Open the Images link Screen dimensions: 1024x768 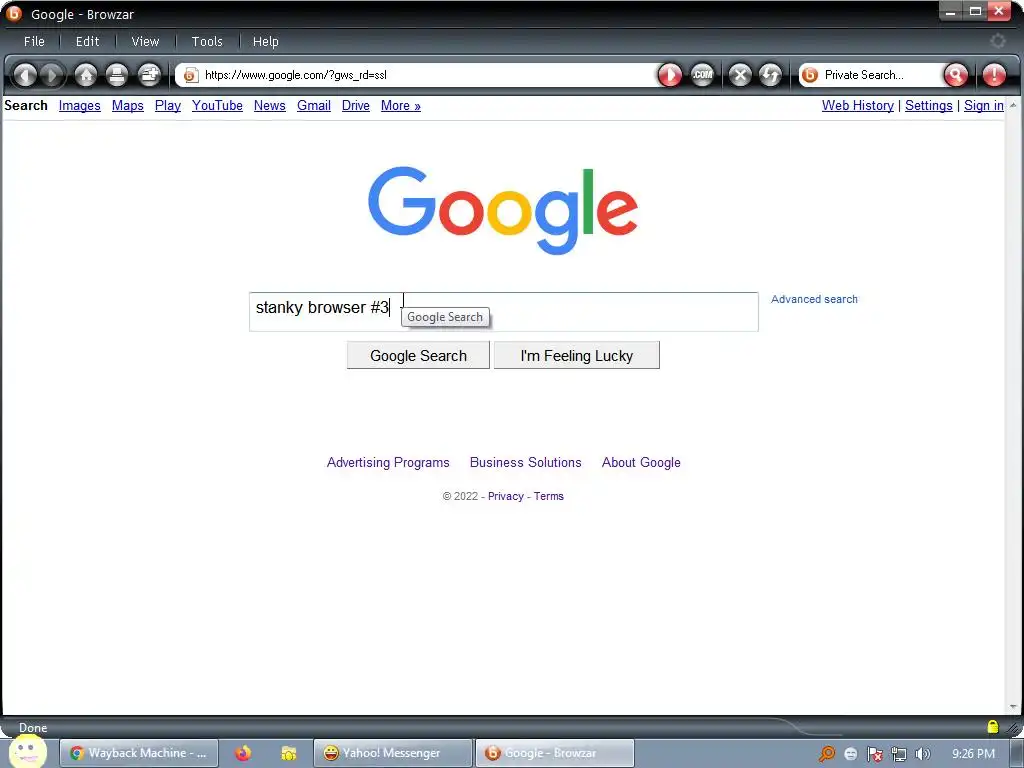point(80,106)
